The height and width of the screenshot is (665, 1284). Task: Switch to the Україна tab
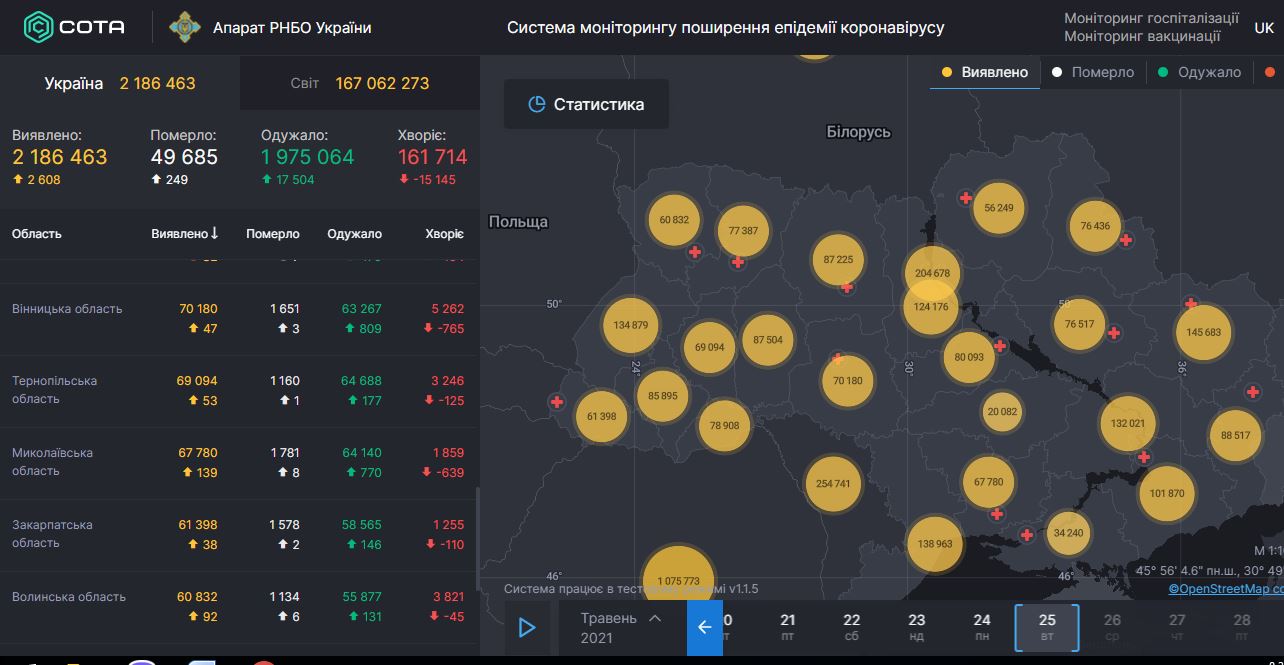coord(120,83)
